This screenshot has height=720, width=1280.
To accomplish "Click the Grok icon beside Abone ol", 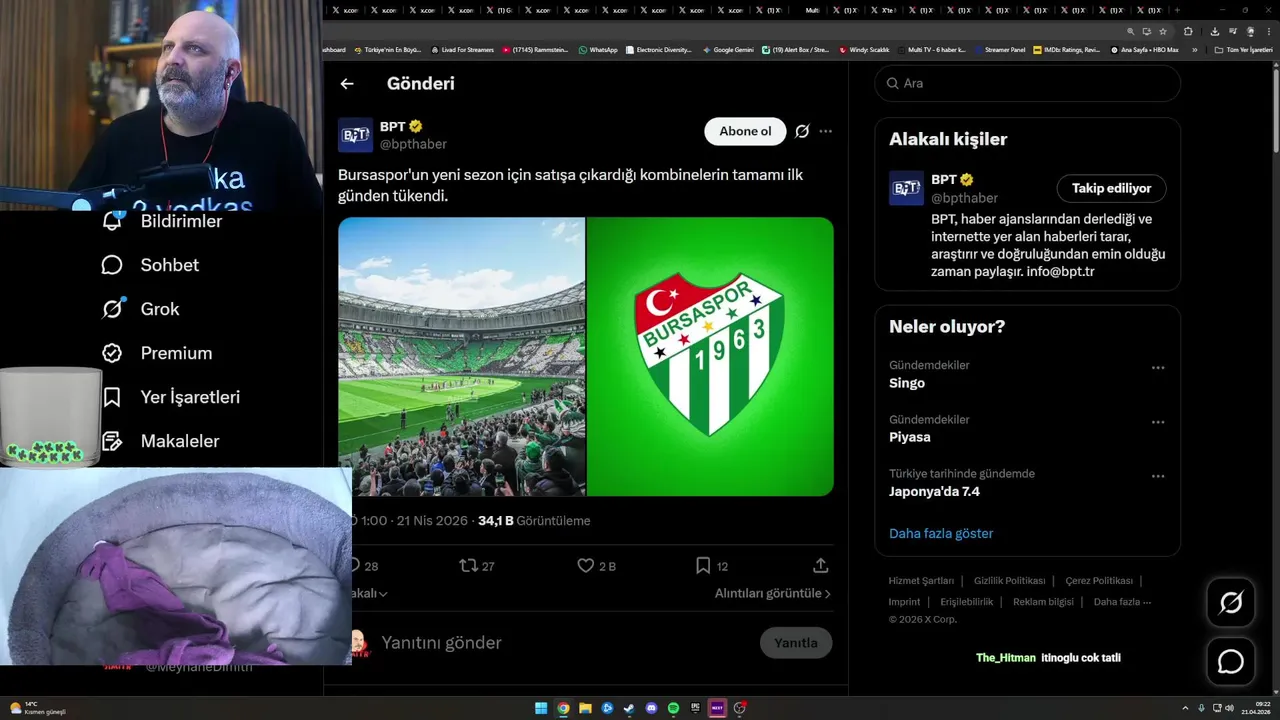I will [802, 131].
